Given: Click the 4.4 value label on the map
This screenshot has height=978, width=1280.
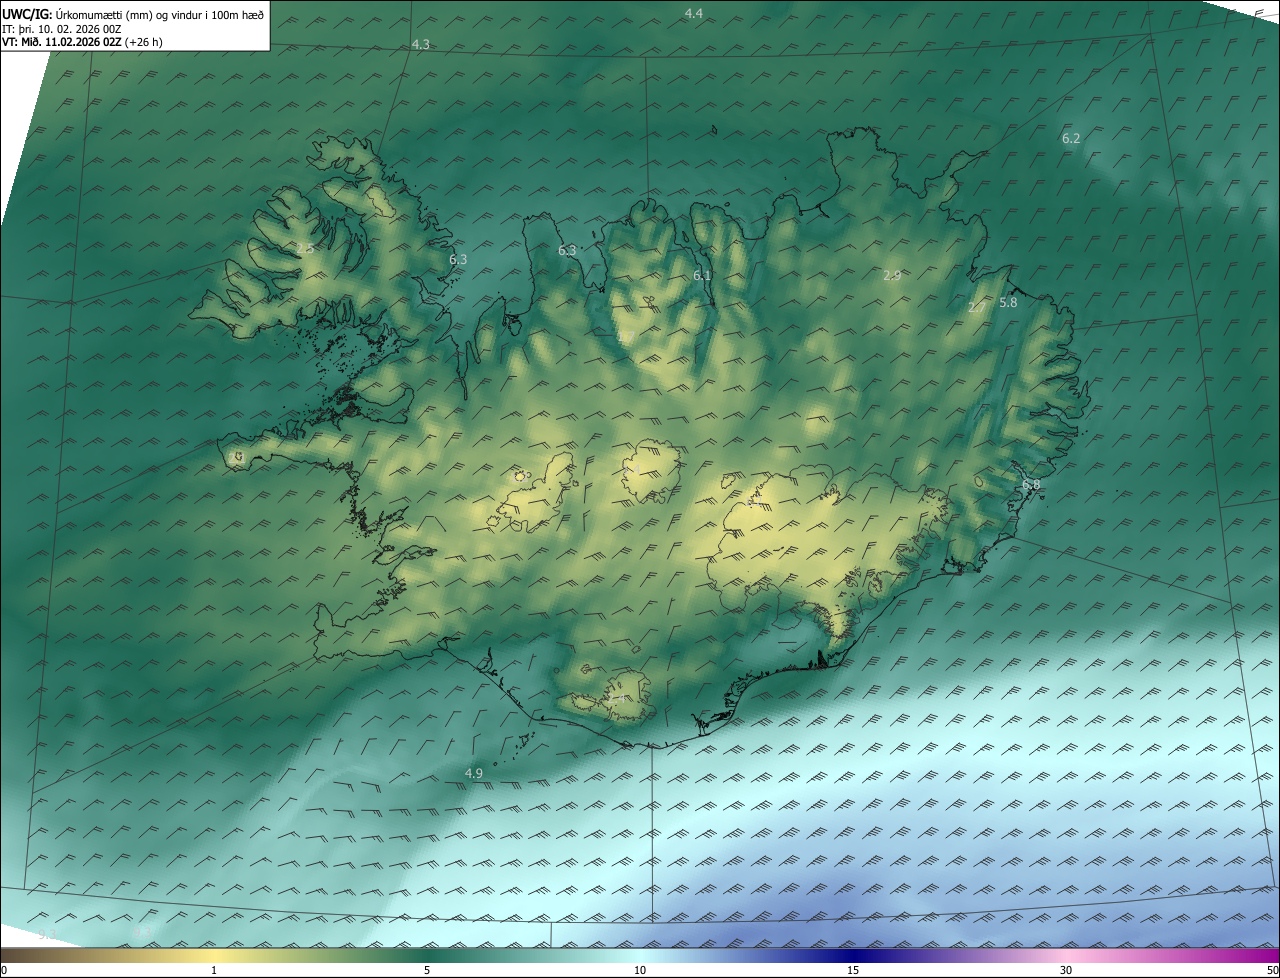Looking at the screenshot, I should (694, 13).
